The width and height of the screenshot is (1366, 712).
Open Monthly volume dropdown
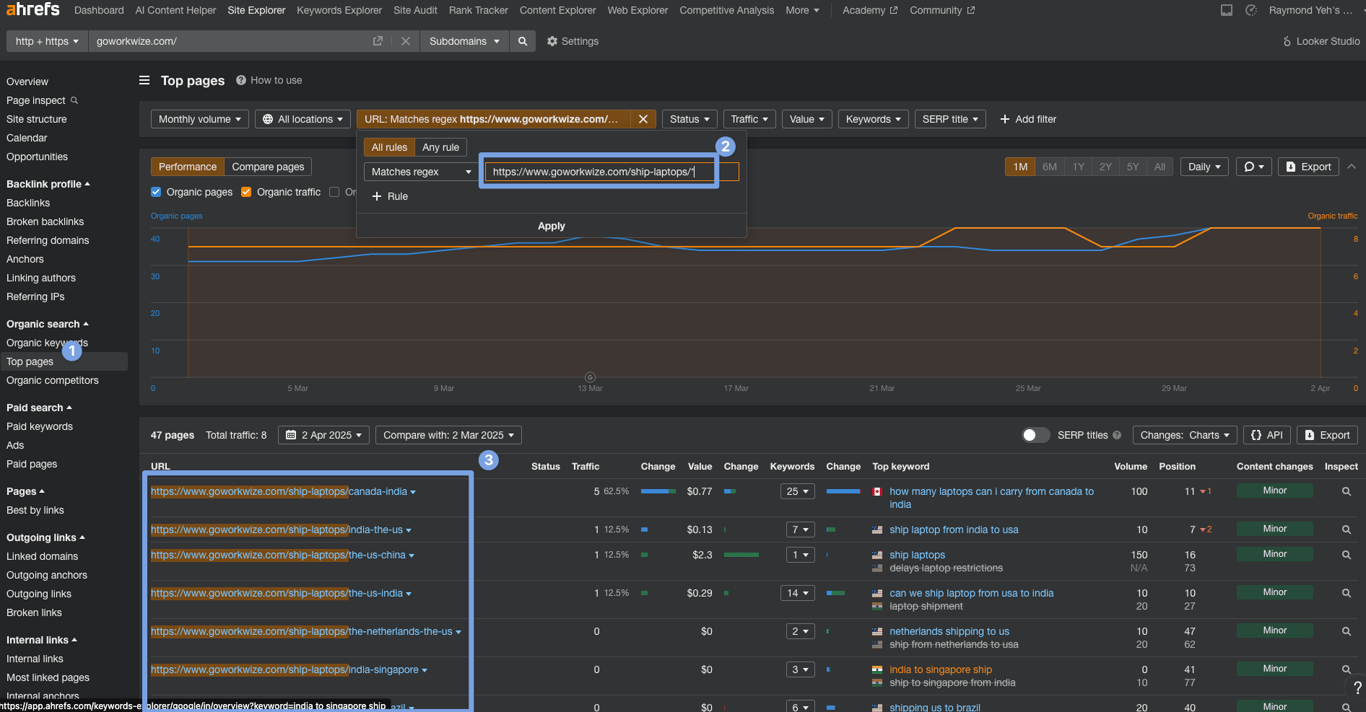pos(199,119)
